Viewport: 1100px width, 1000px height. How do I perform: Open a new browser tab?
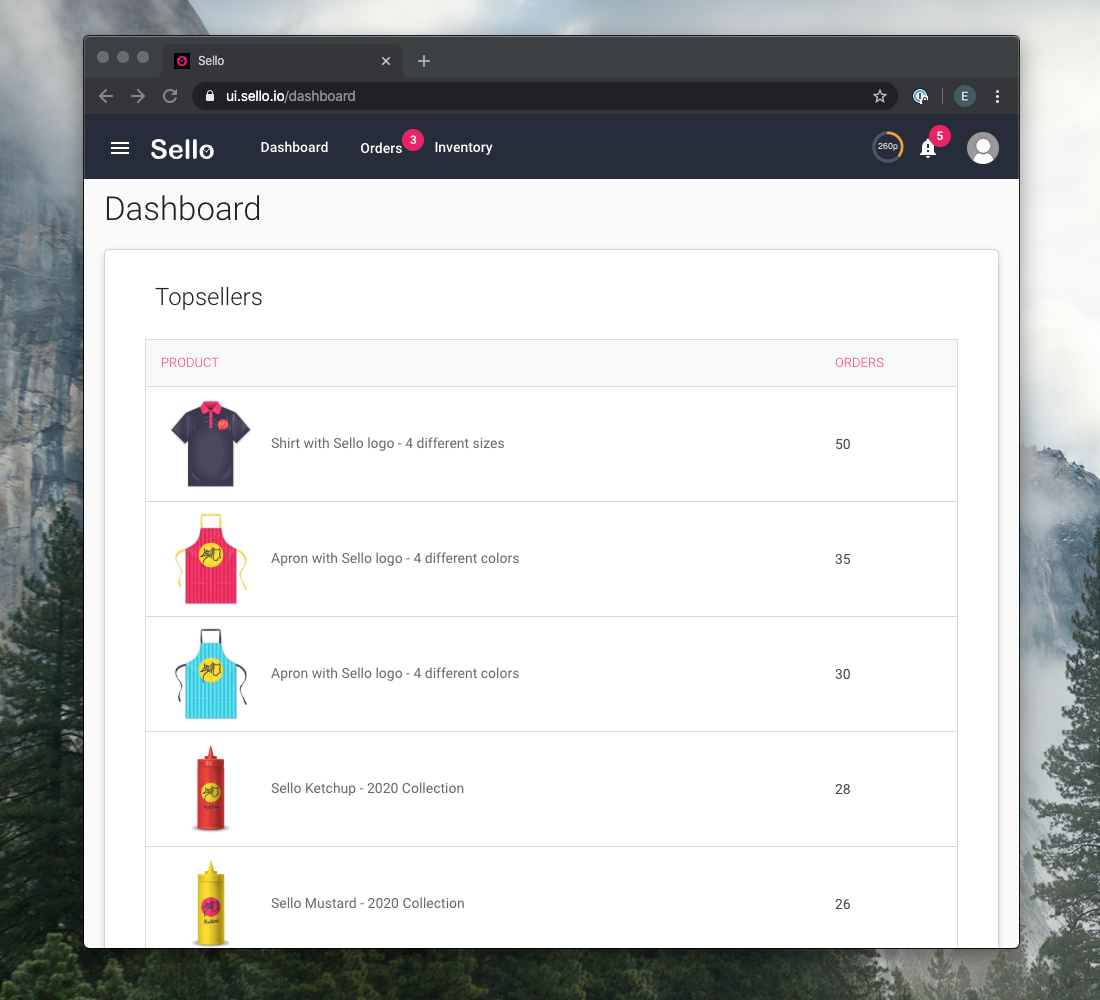(424, 61)
